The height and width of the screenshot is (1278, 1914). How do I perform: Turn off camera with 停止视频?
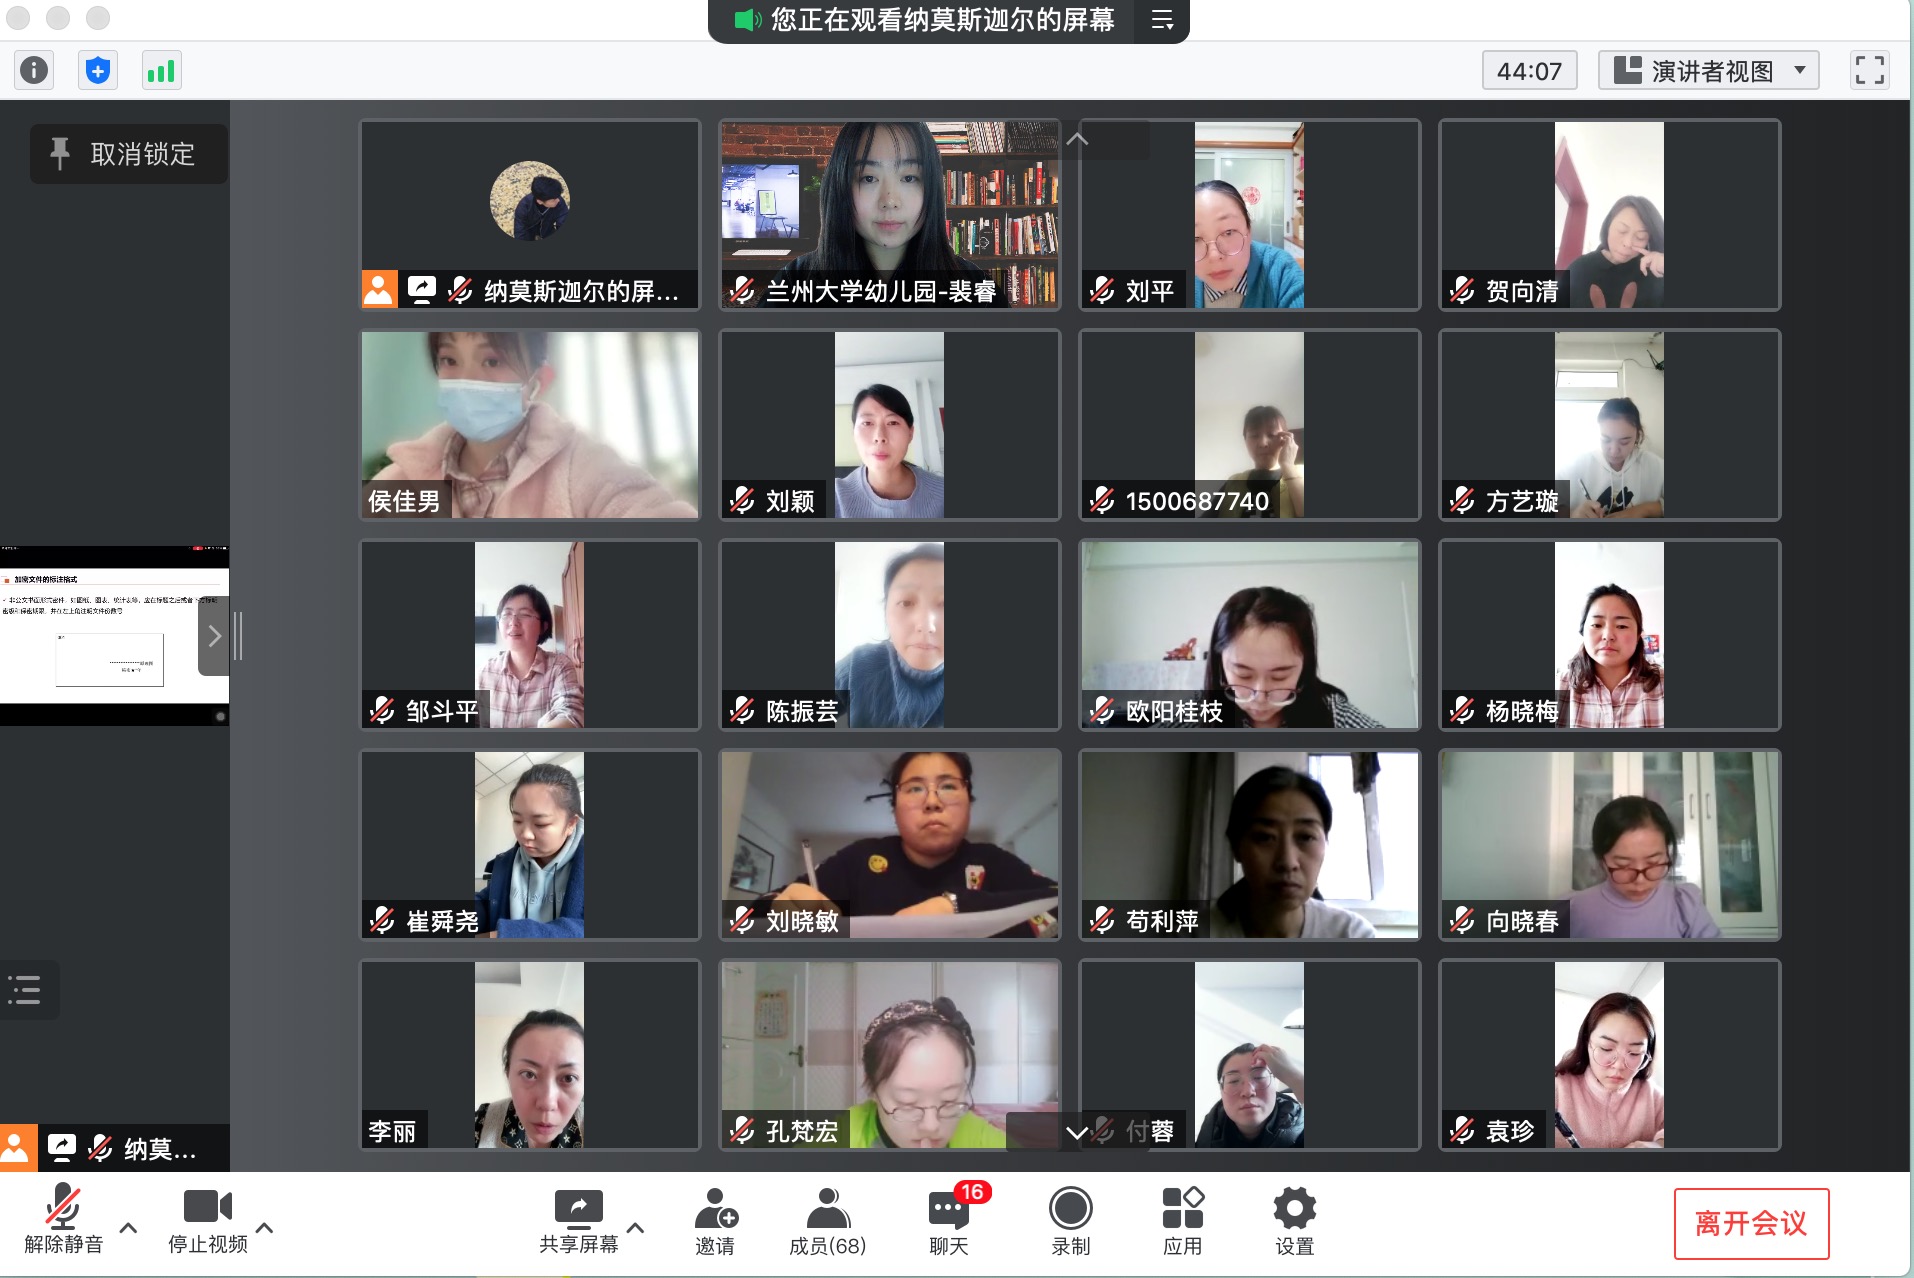pos(207,1221)
